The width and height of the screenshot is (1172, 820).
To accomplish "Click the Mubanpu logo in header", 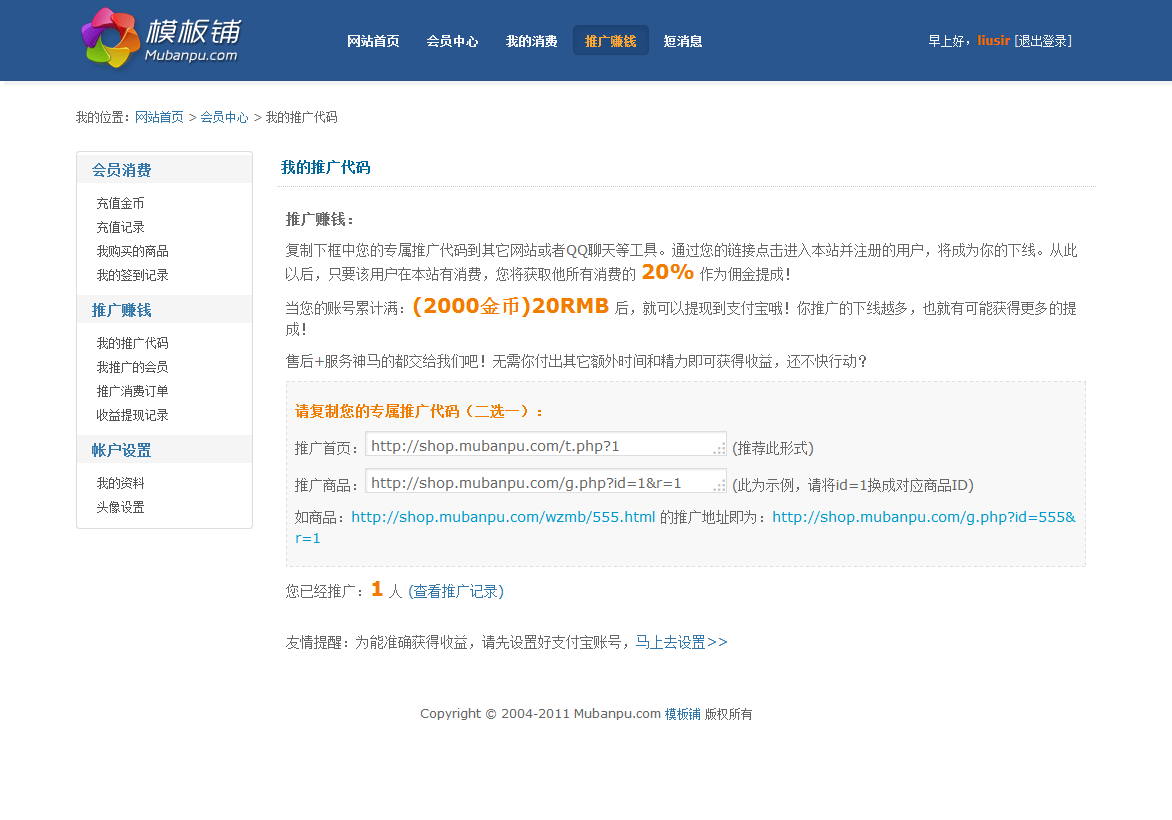I will coord(160,39).
